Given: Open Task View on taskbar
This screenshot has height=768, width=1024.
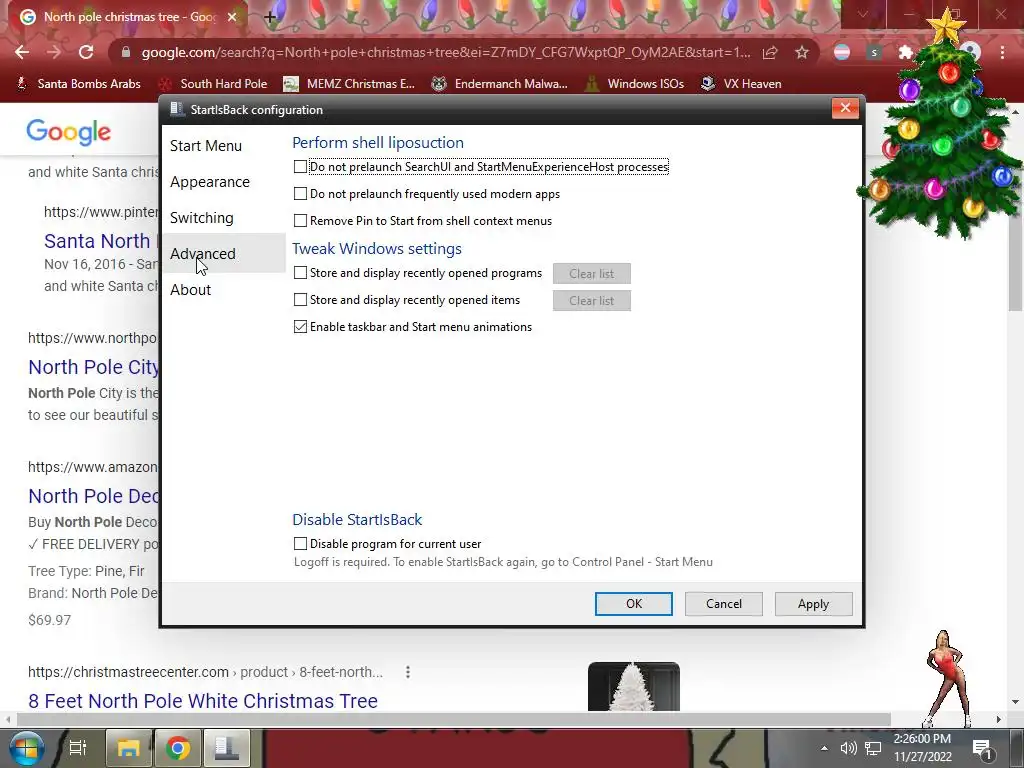Looking at the screenshot, I should click(78, 748).
